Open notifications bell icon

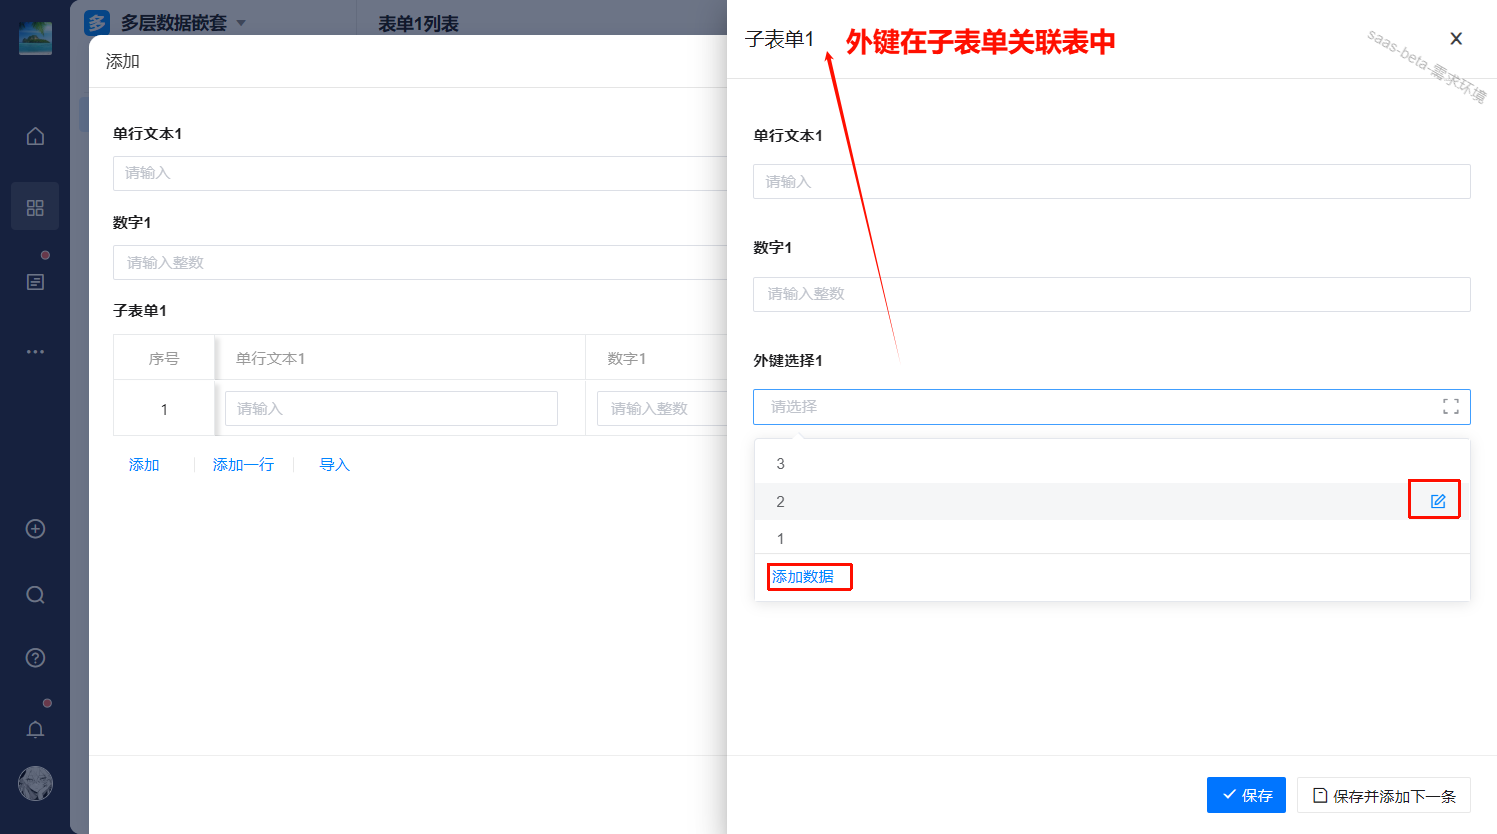point(35,729)
